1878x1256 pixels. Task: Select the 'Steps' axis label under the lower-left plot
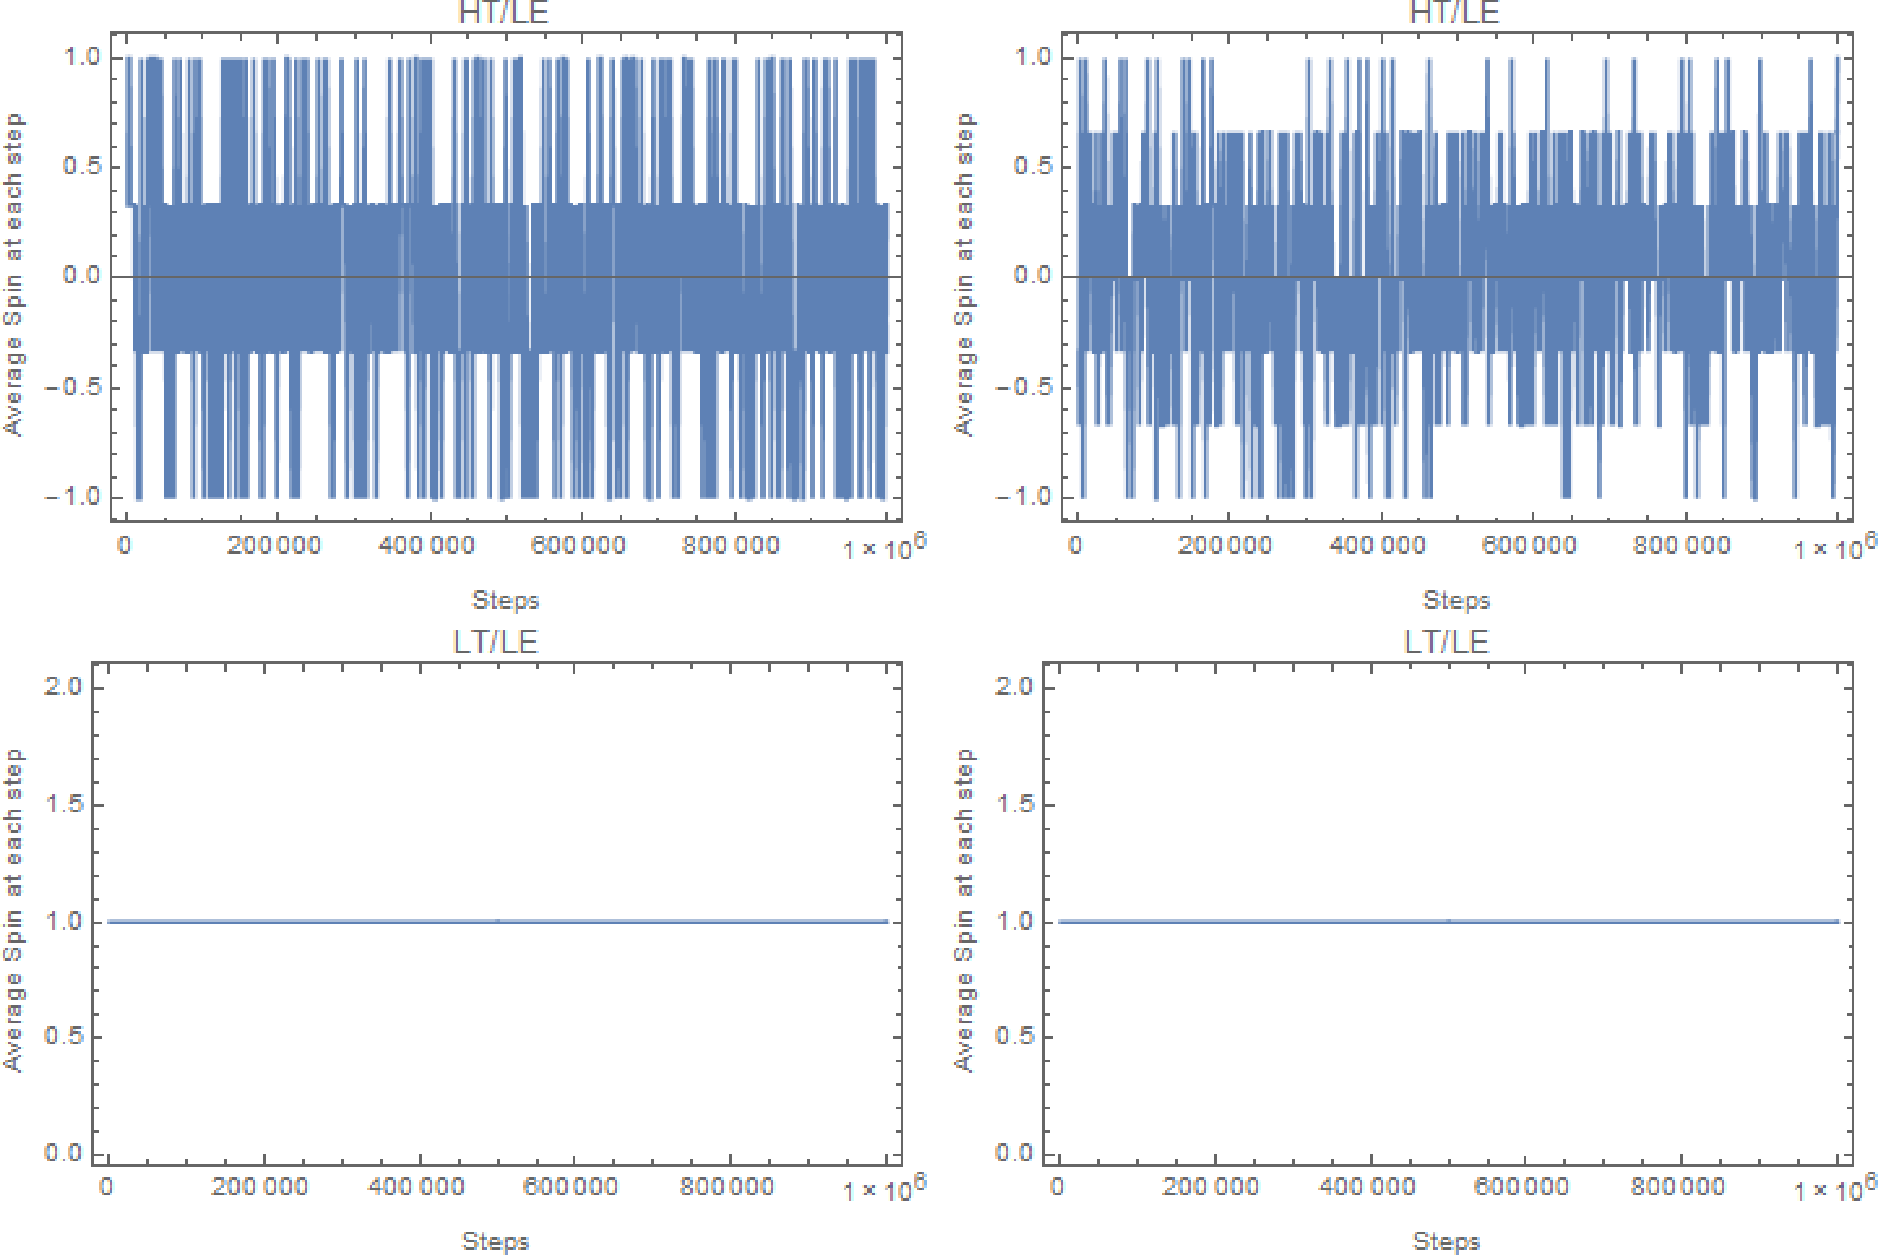coord(495,1241)
